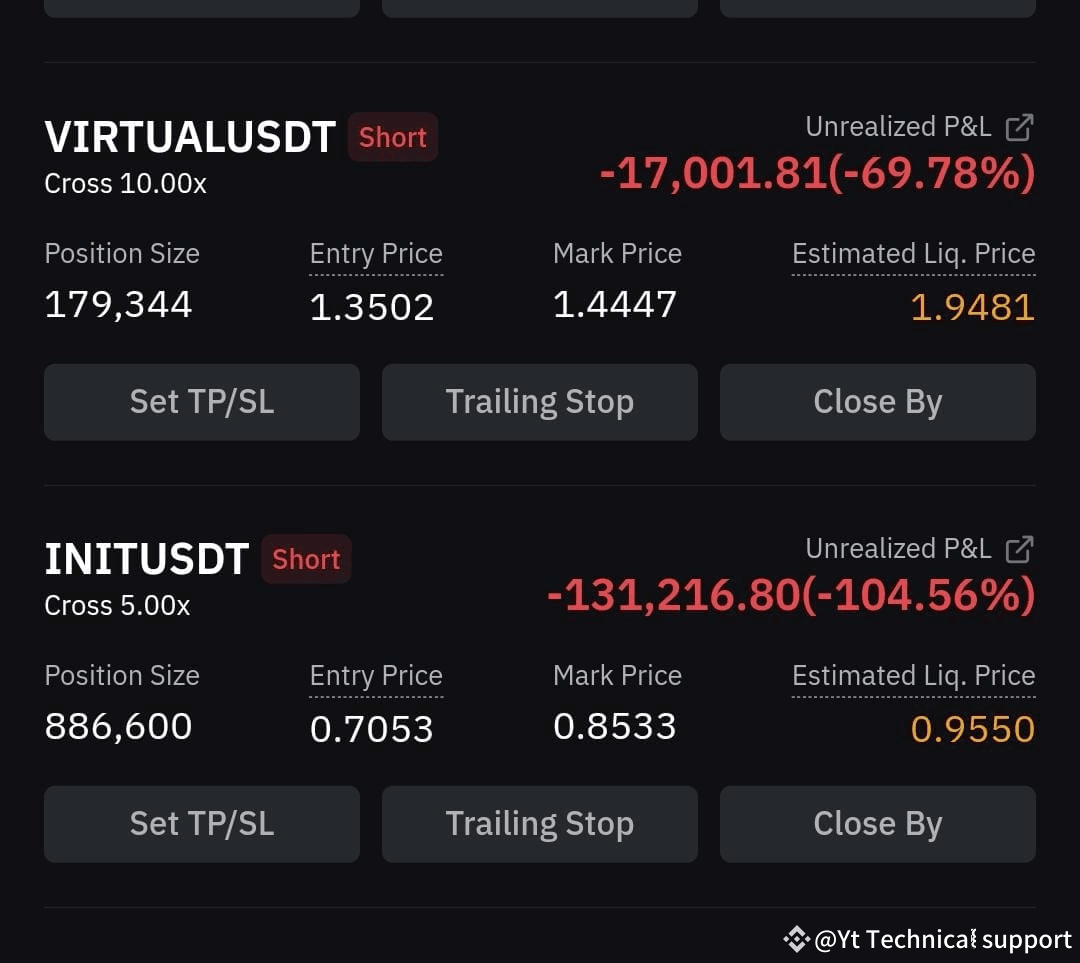Open the INITUSDT pair title

point(146,559)
